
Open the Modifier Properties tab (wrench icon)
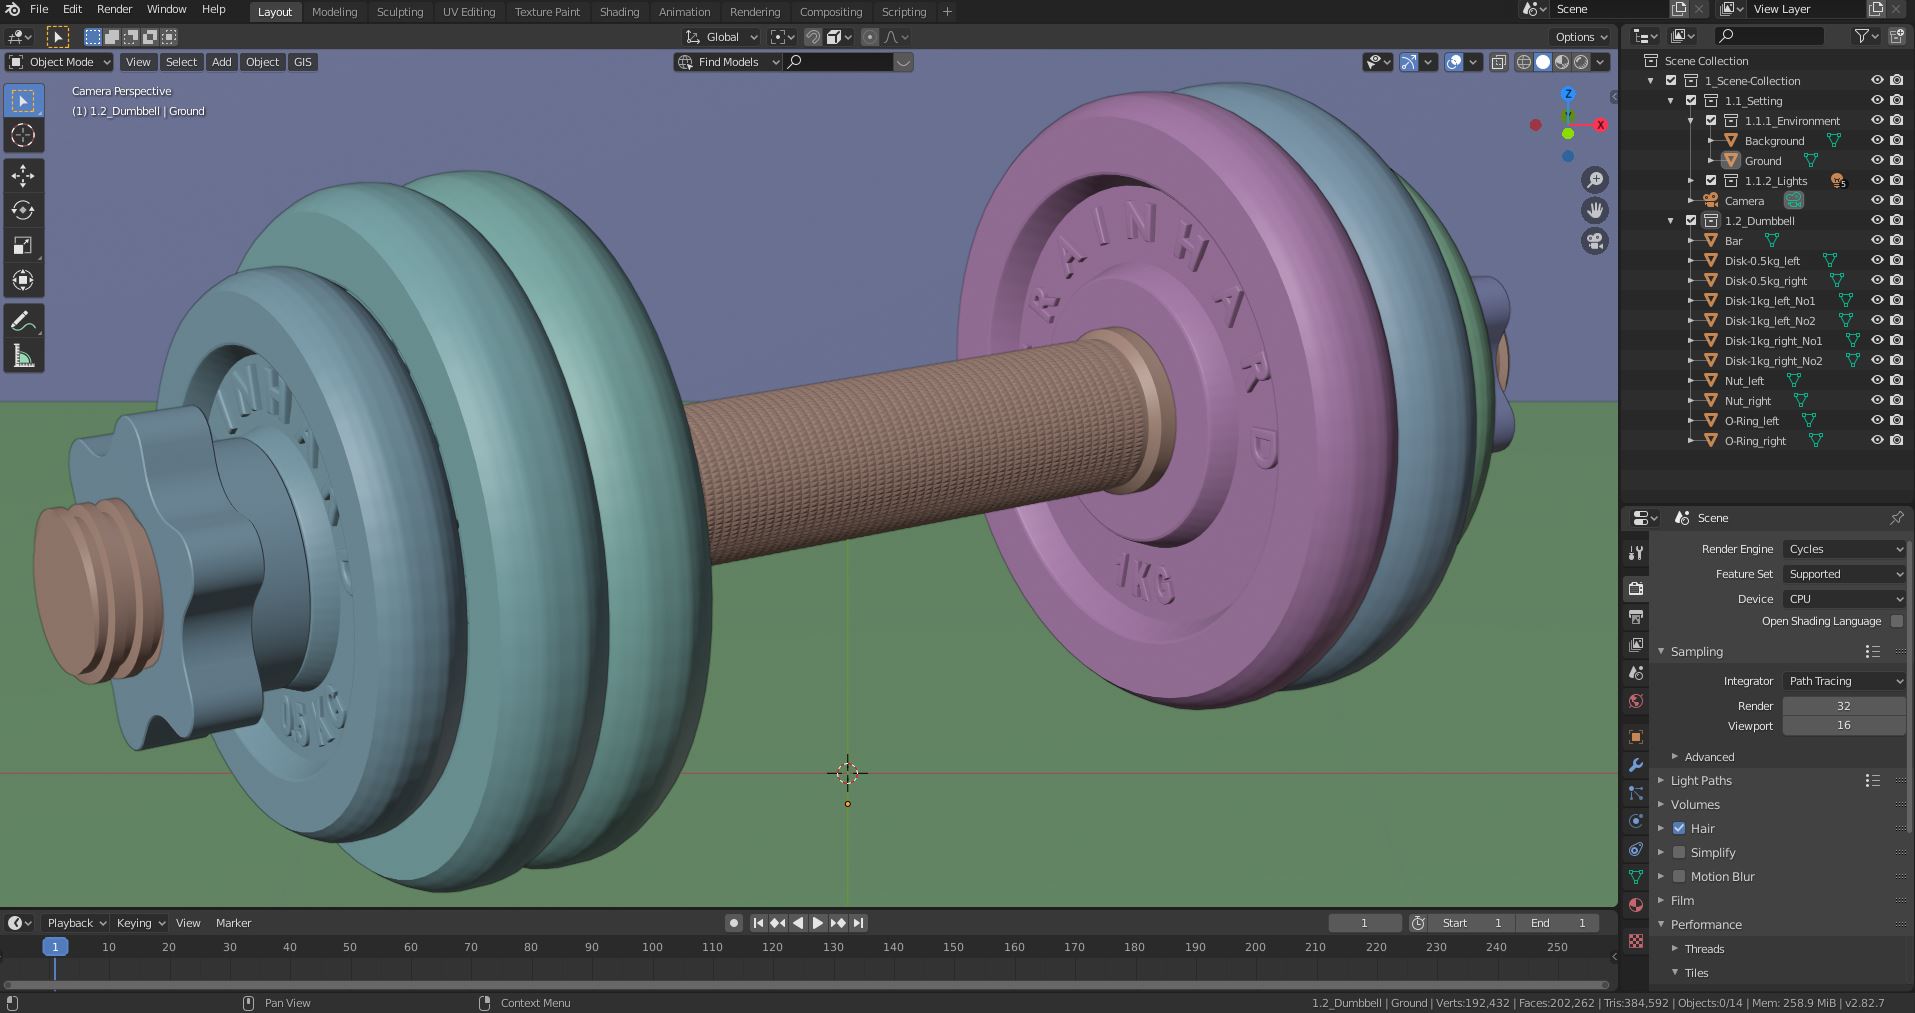(1636, 765)
